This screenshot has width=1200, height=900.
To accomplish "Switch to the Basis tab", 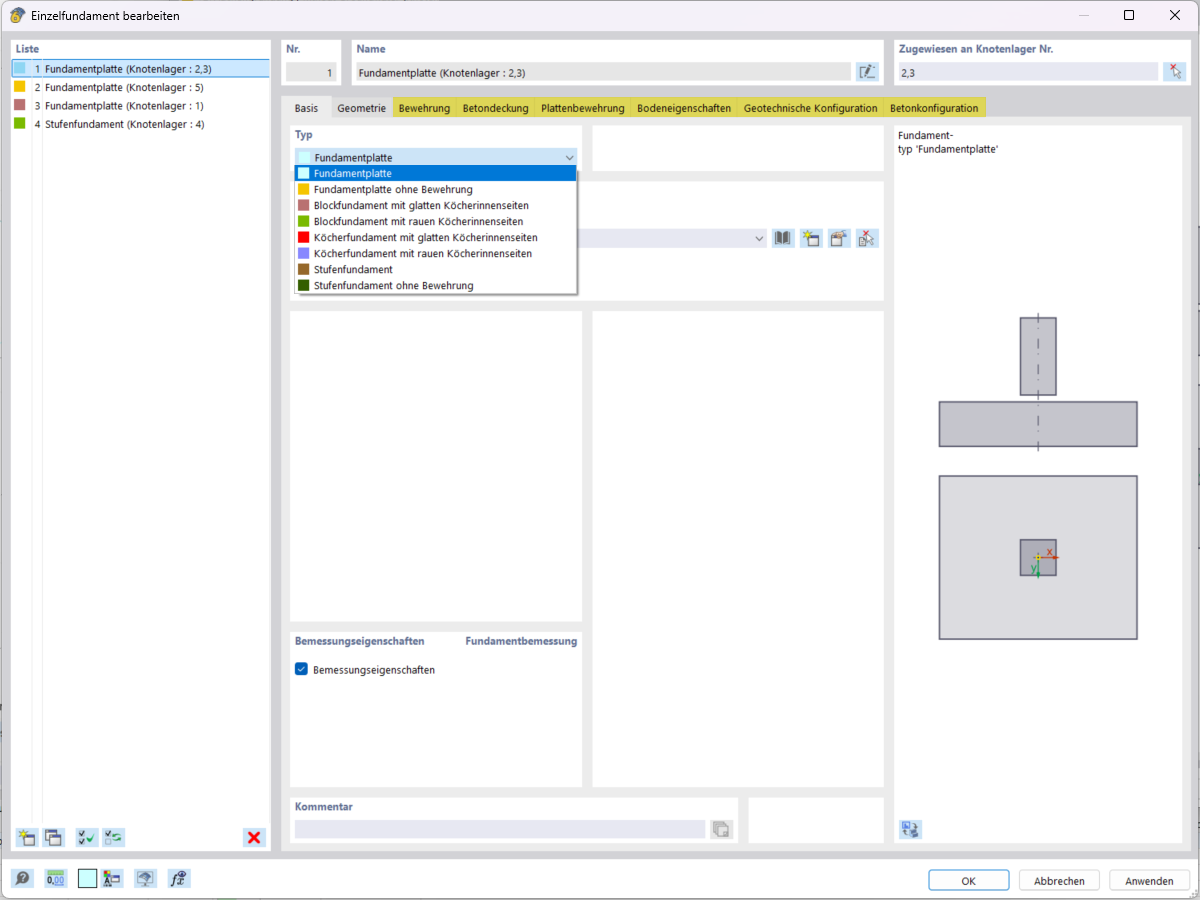I will (306, 108).
